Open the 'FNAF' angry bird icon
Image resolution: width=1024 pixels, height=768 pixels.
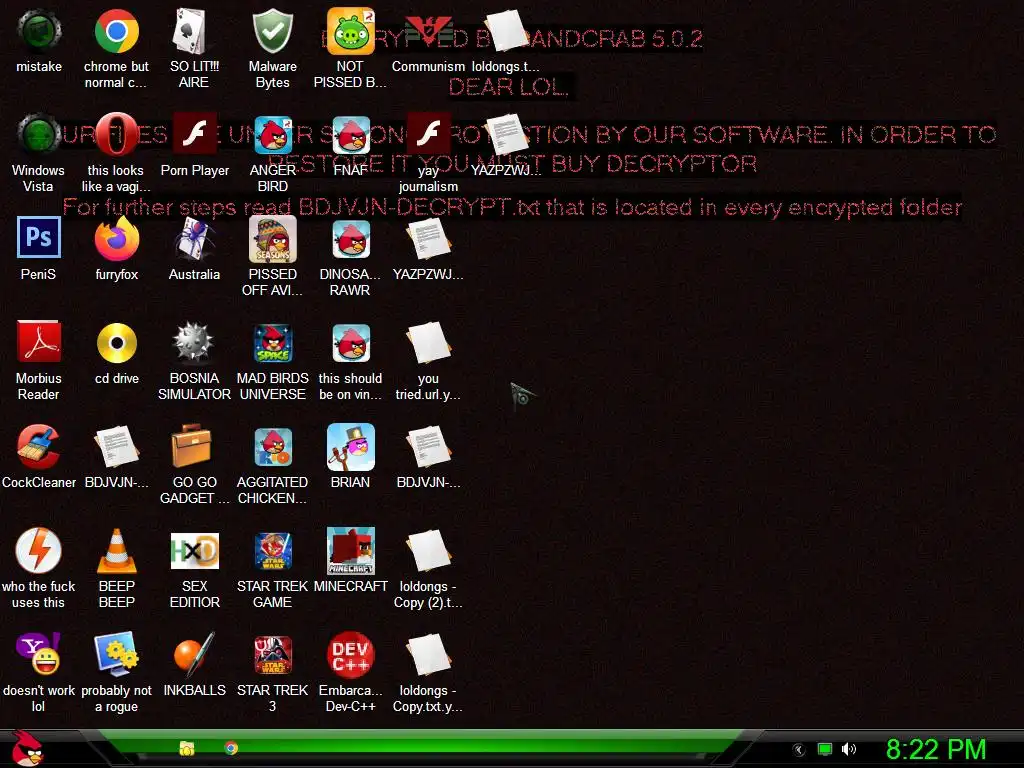pyautogui.click(x=350, y=135)
